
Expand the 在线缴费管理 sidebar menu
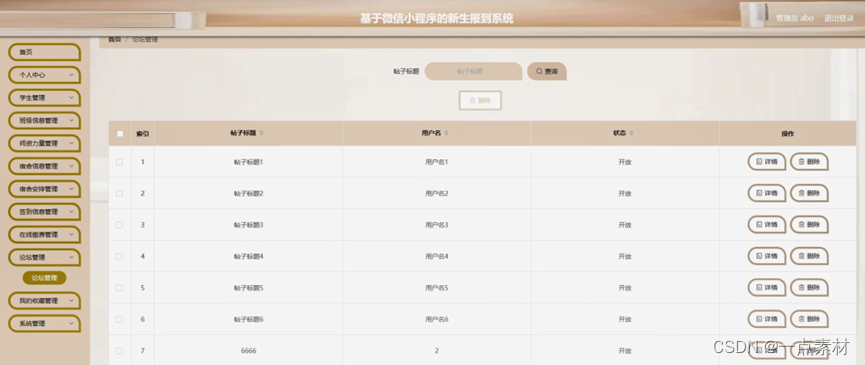(x=44, y=234)
